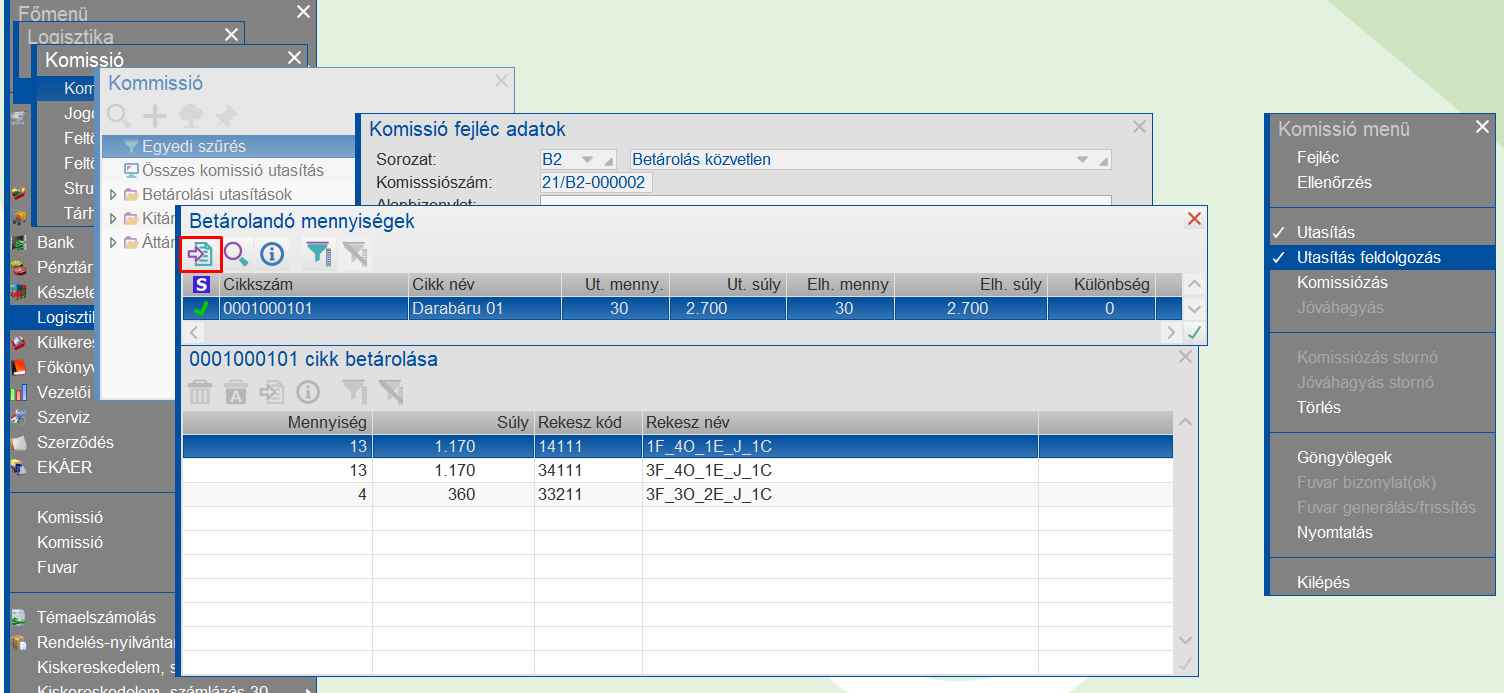Click the Témaelszámolás icon in Főmenü
The image size is (1504, 693).
pyautogui.click(x=18, y=617)
